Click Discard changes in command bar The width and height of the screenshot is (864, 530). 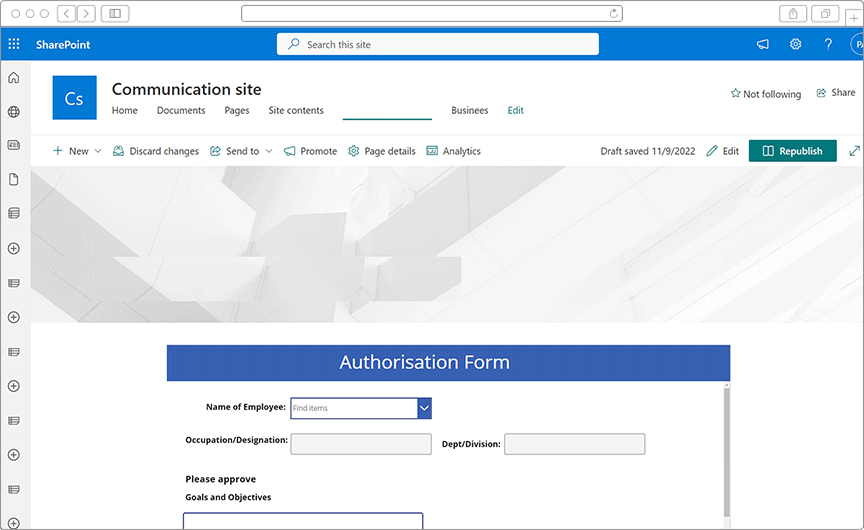coord(155,151)
